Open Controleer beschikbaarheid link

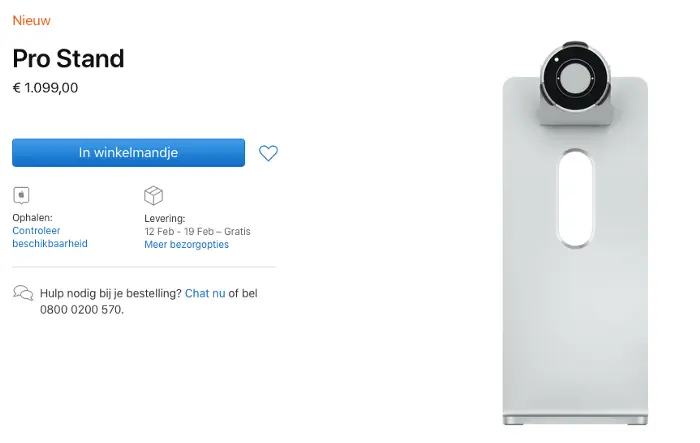tap(50, 237)
